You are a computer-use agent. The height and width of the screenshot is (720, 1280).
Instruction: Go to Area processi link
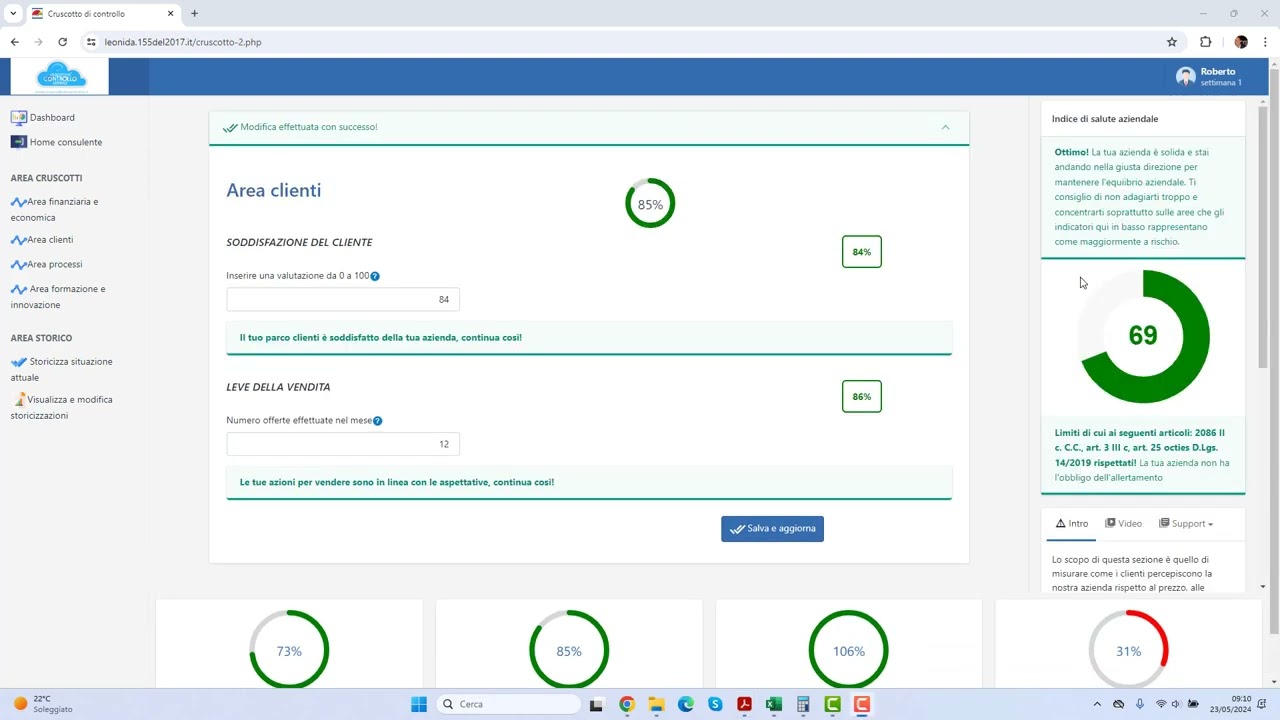54,264
